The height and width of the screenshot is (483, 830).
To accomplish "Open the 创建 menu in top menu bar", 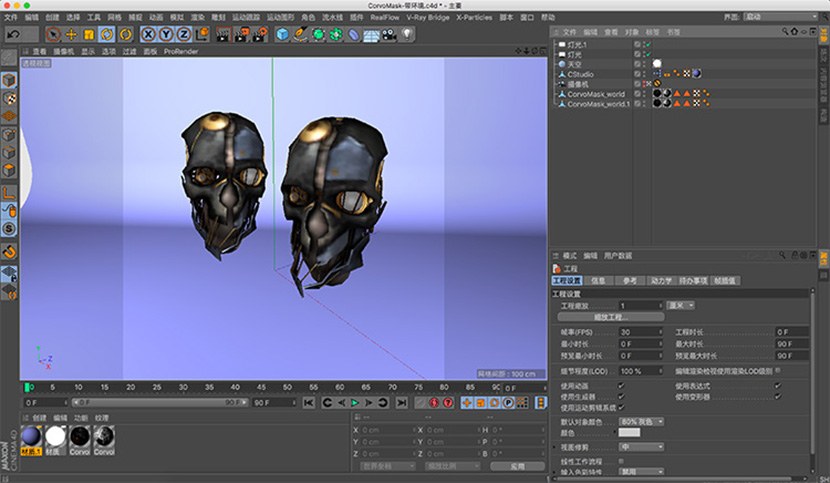I will [x=52, y=17].
